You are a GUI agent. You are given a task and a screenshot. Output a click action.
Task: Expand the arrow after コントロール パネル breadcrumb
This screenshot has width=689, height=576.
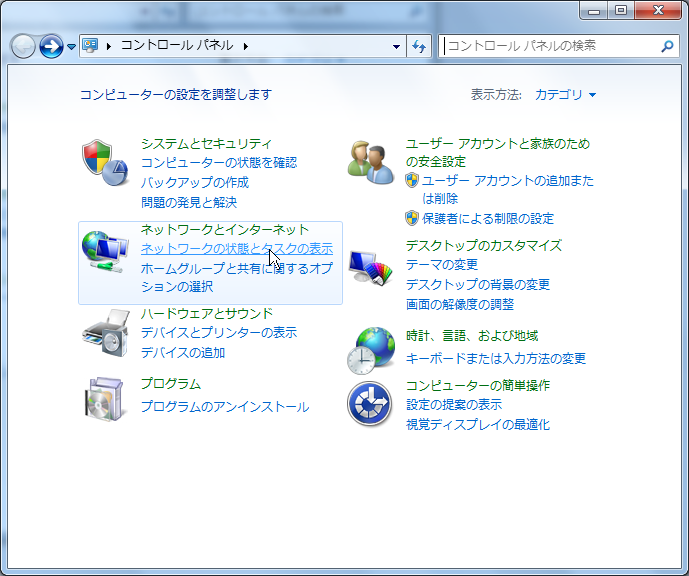pyautogui.click(x=246, y=46)
